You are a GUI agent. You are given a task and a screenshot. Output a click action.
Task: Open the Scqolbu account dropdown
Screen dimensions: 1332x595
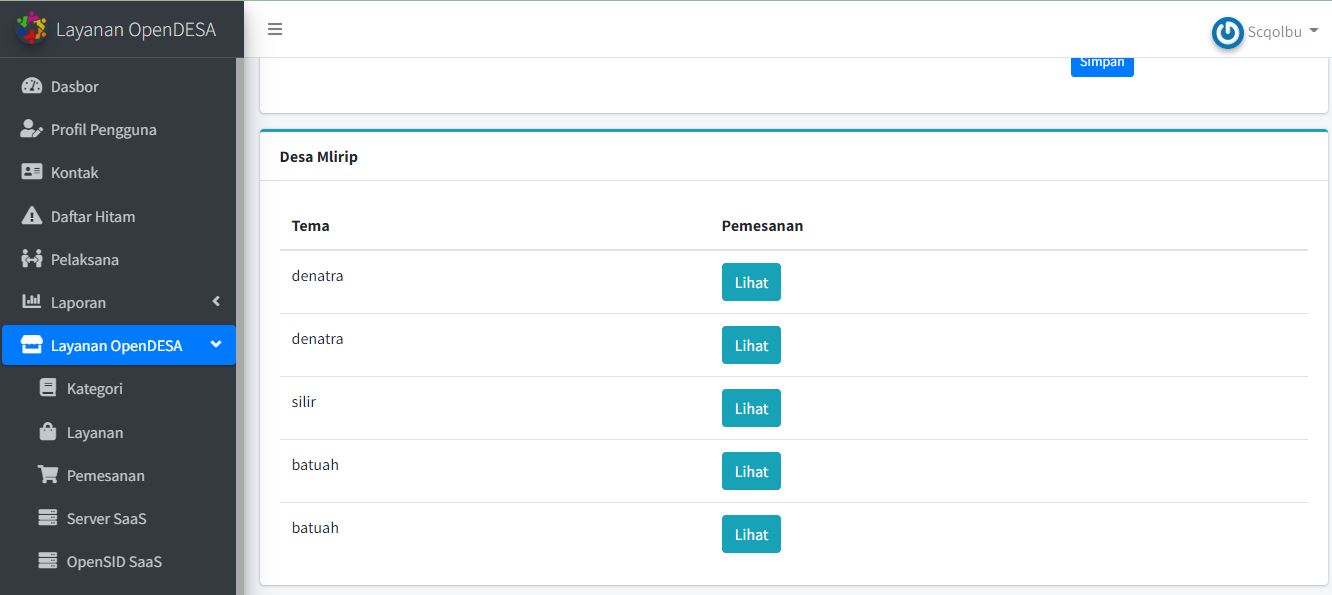[x=1266, y=31]
